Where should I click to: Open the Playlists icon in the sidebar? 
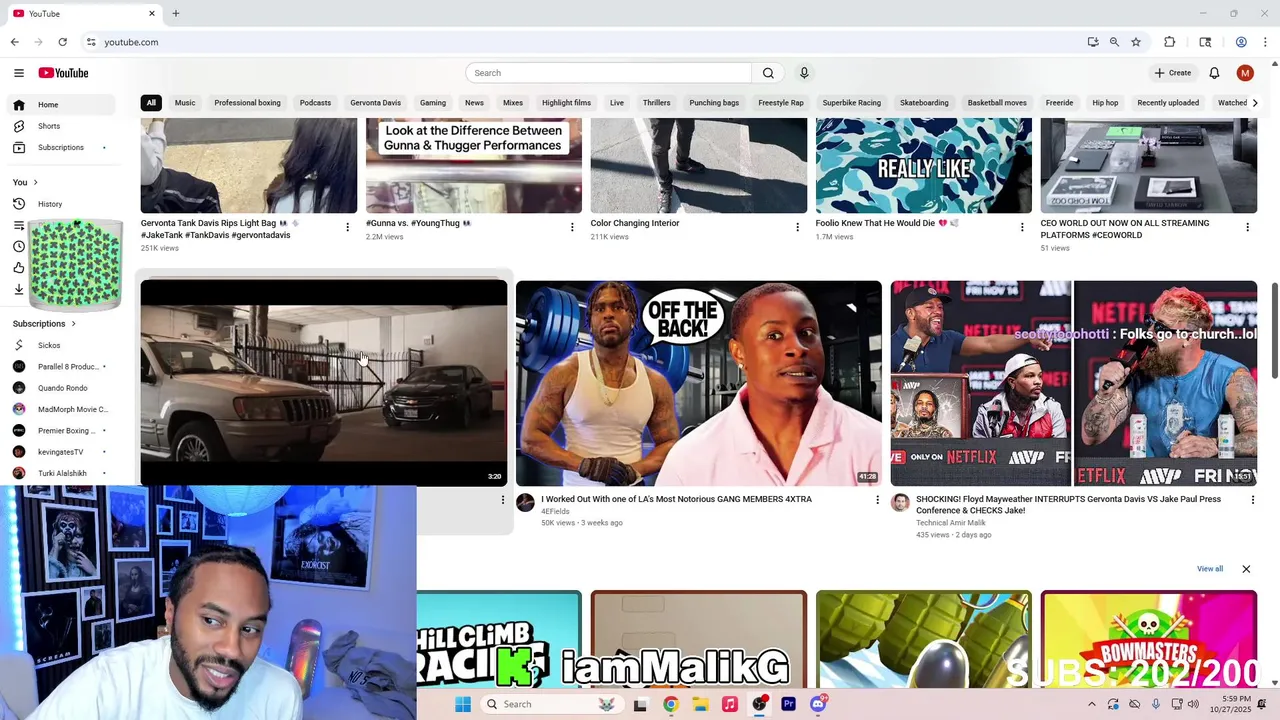pos(19,226)
